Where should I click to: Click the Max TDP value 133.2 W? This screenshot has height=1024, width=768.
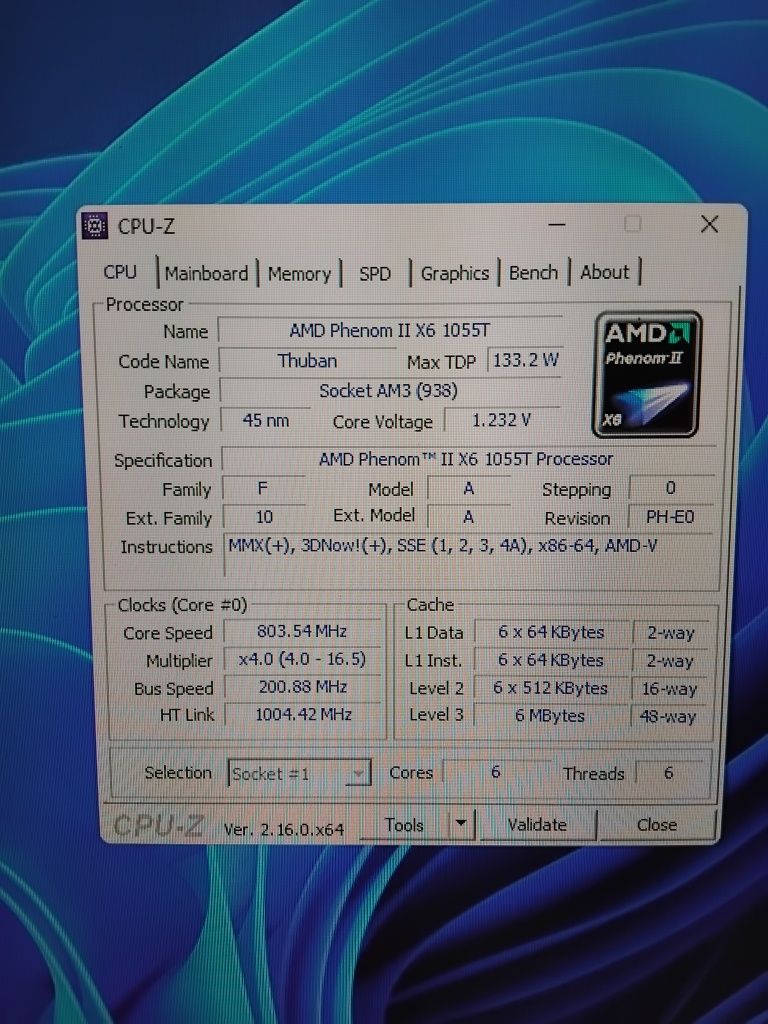[525, 360]
